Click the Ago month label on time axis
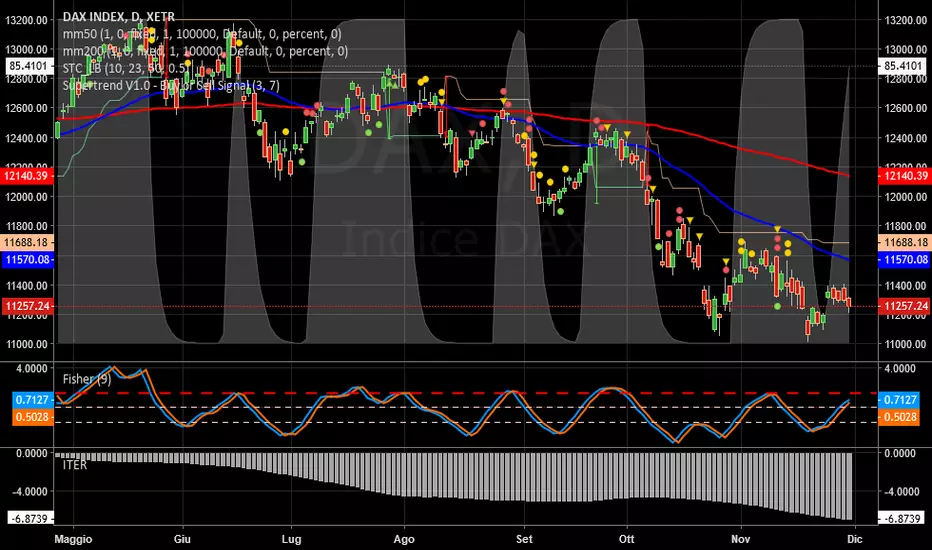The width and height of the screenshot is (932, 550). [404, 539]
